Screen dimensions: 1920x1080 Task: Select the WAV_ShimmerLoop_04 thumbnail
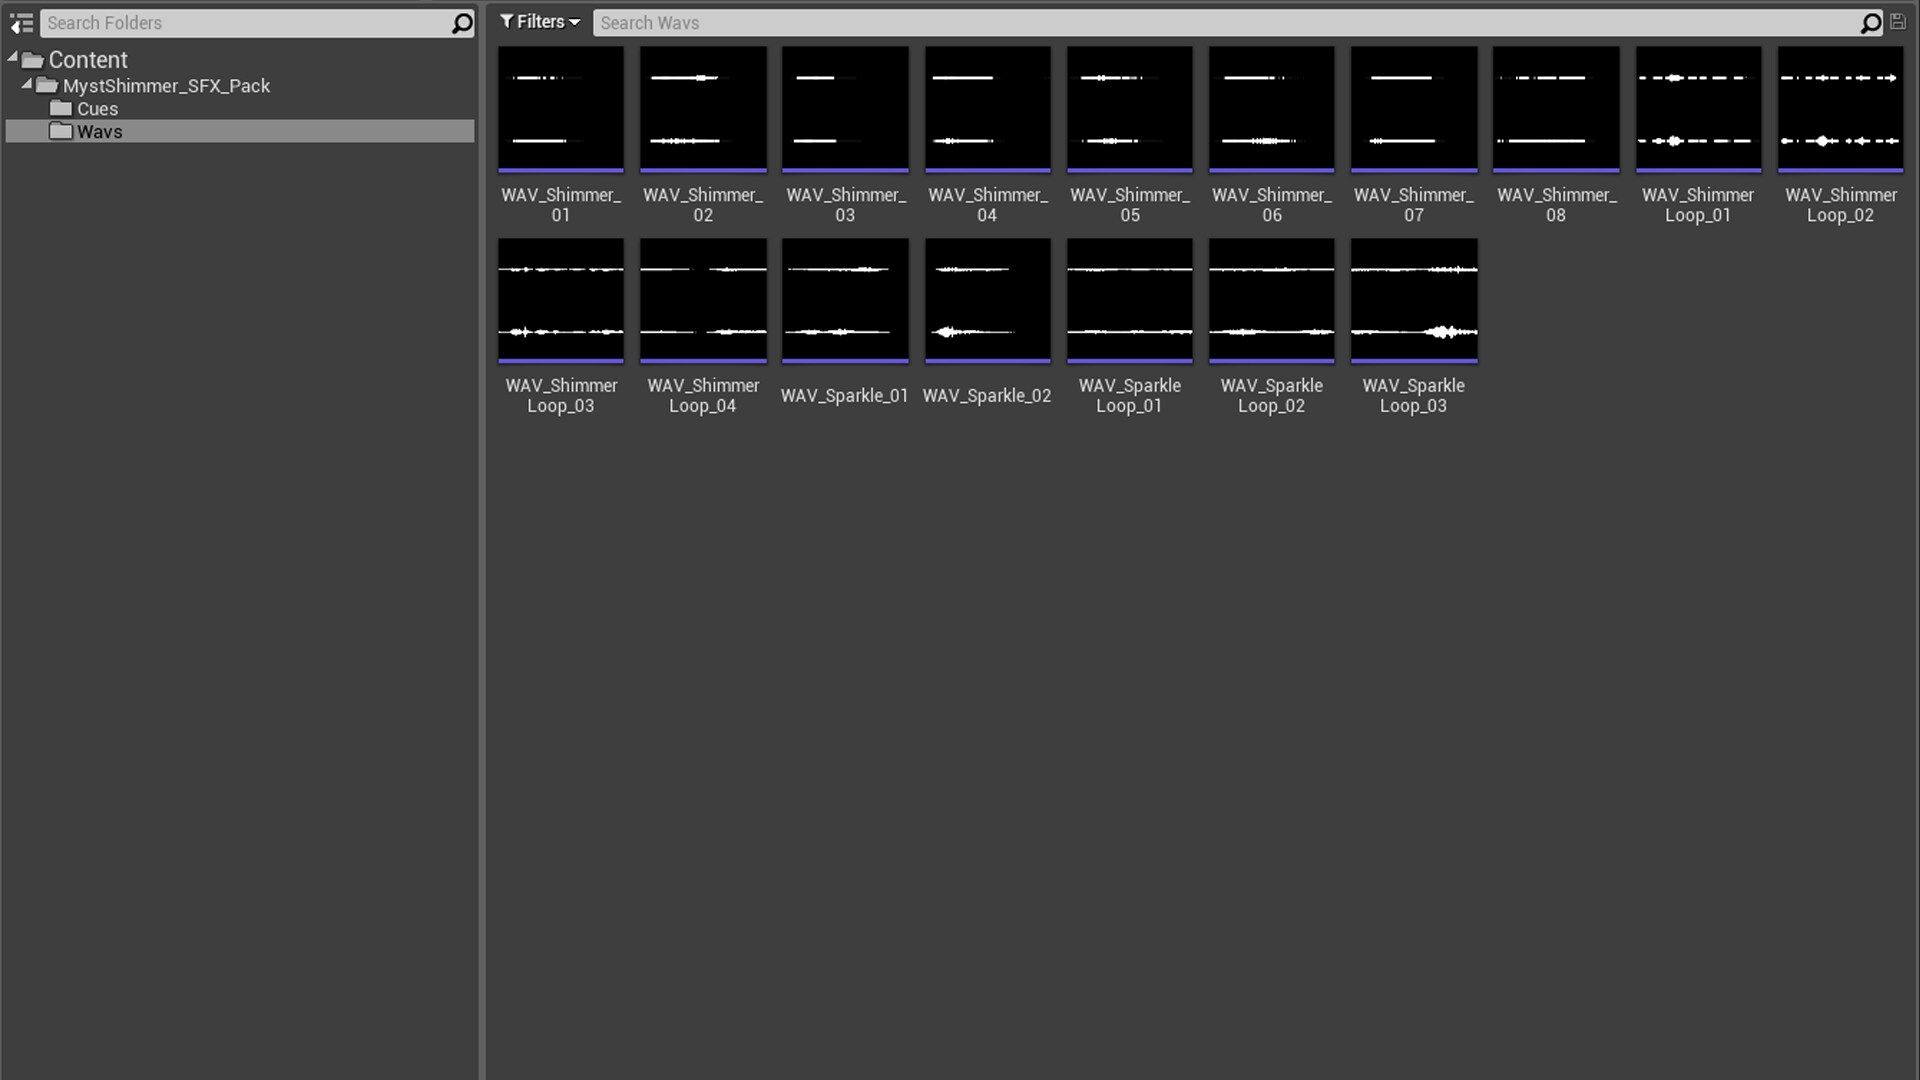pos(703,300)
